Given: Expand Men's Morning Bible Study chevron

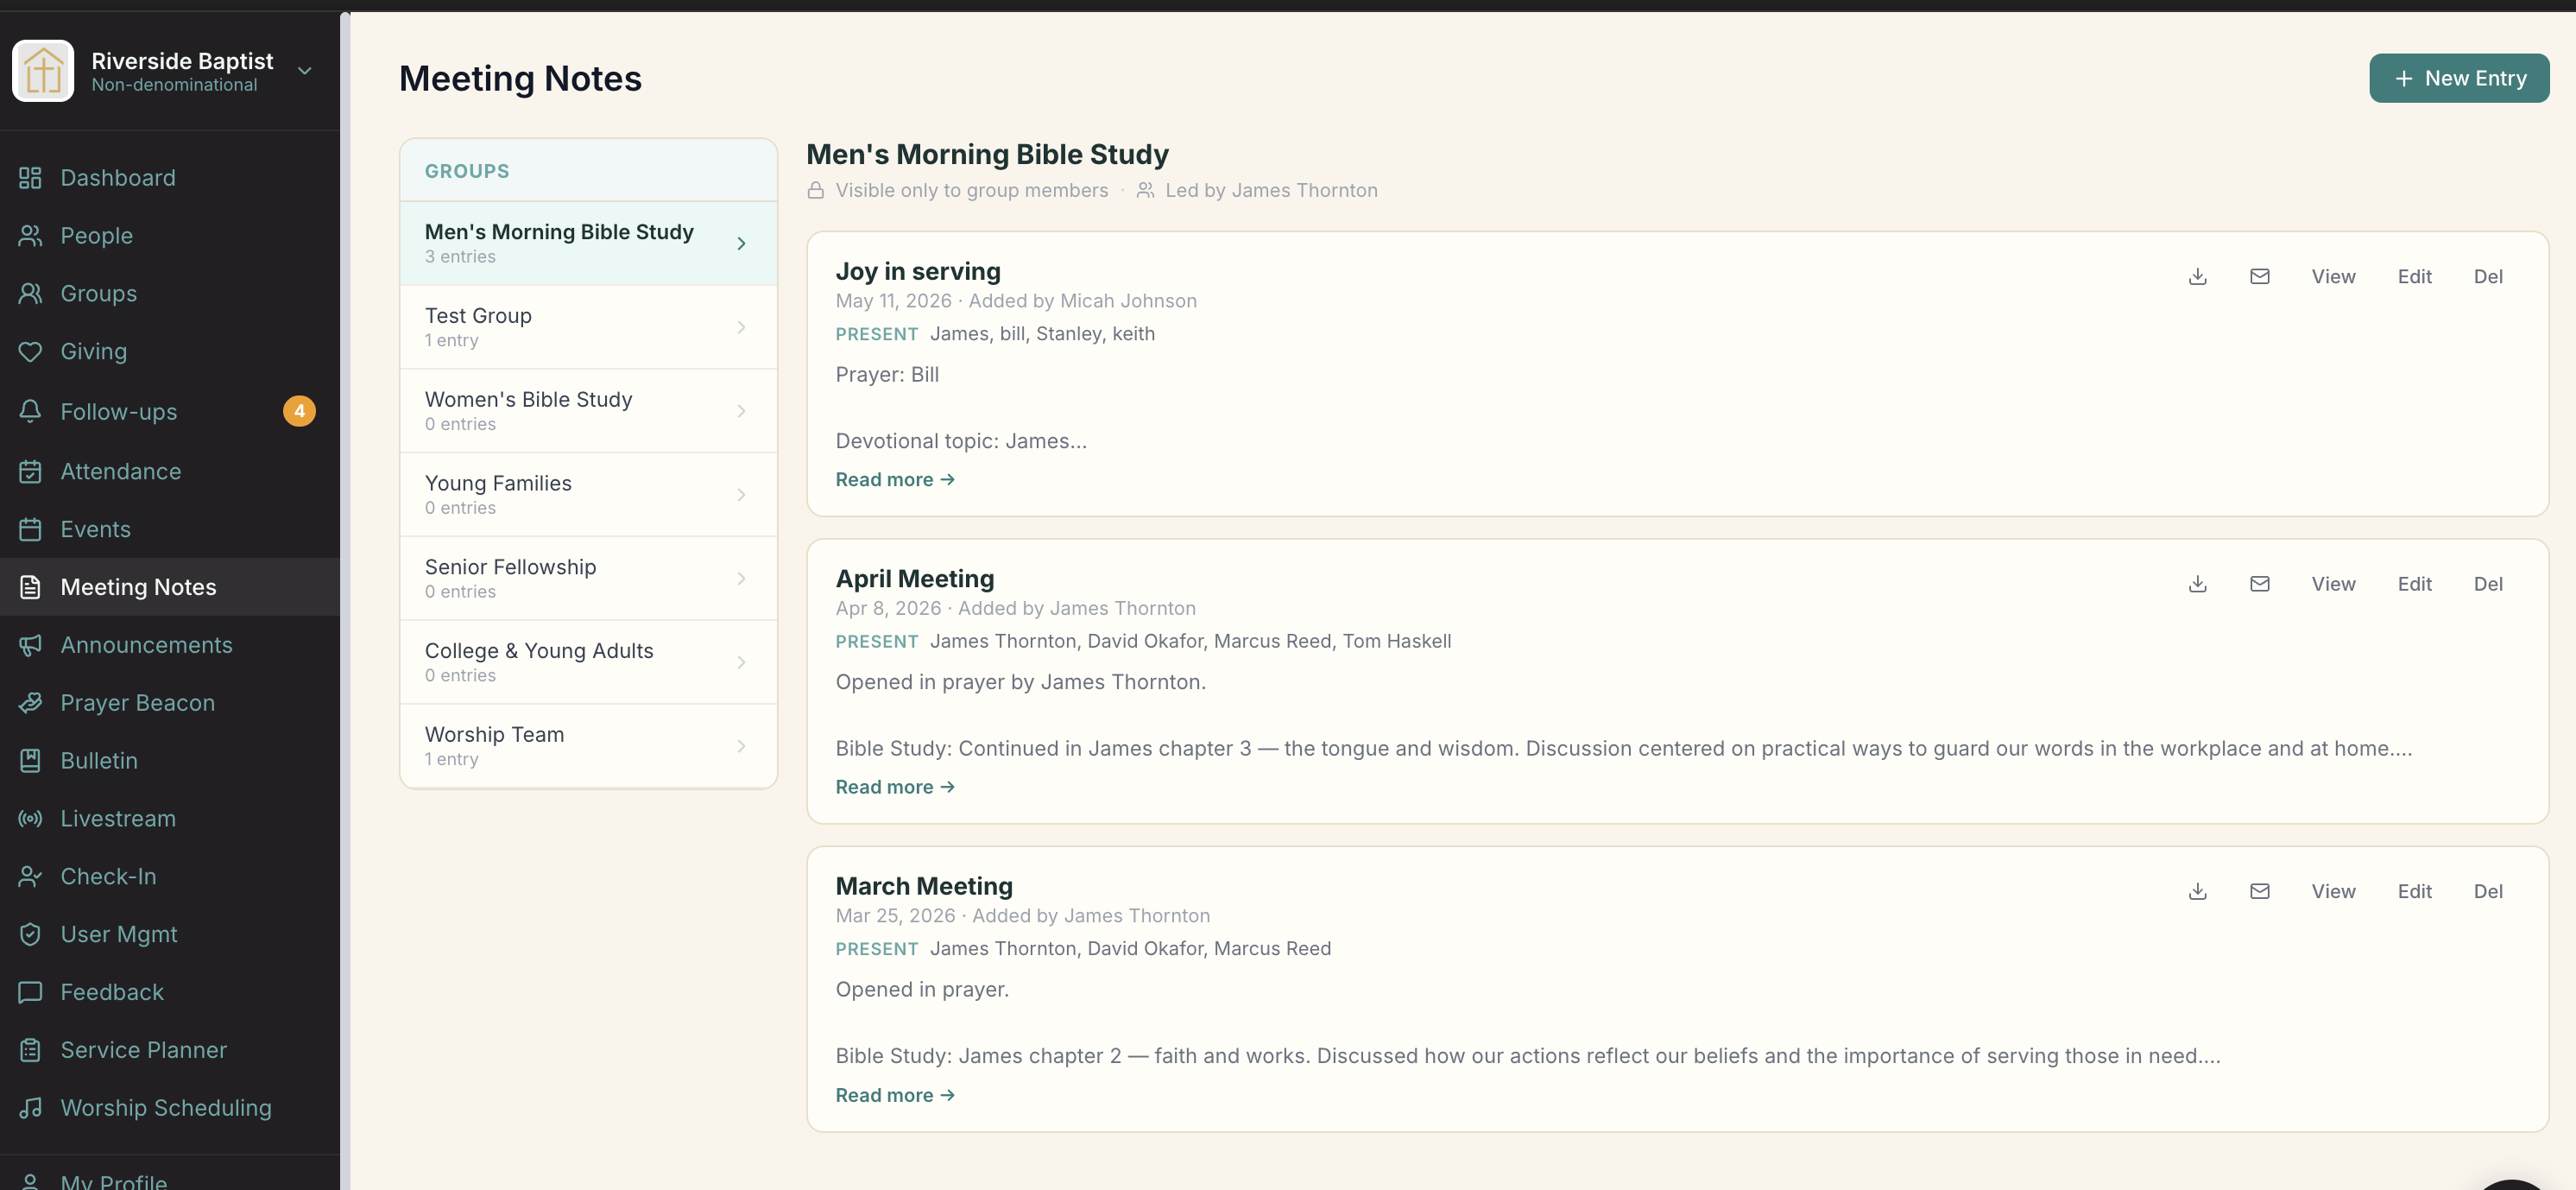Looking at the screenshot, I should tap(741, 244).
